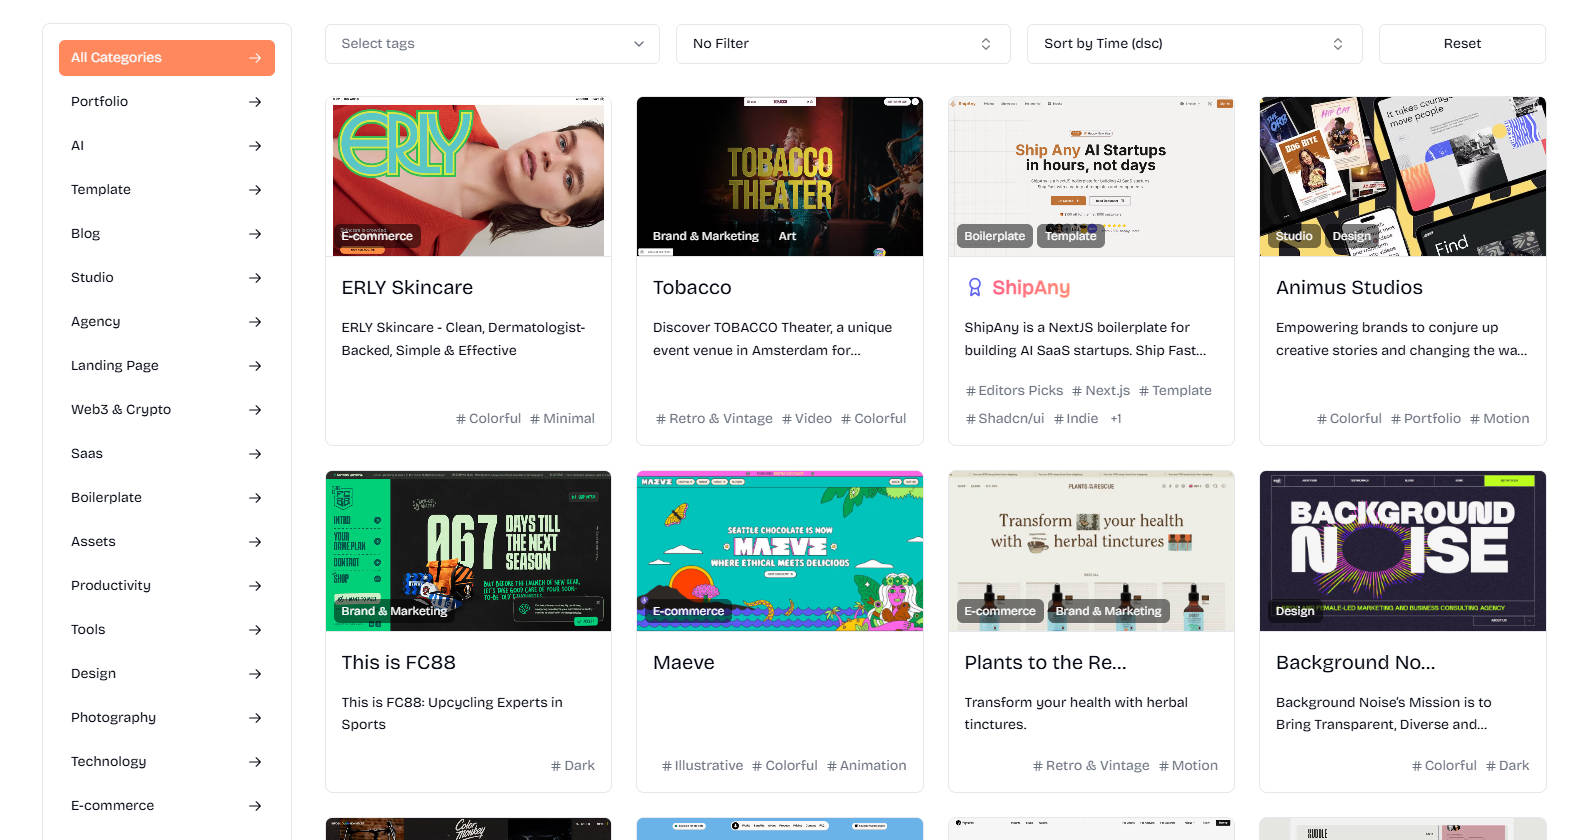Select the Template category in sidebar
1596x840 pixels.
coord(101,190)
